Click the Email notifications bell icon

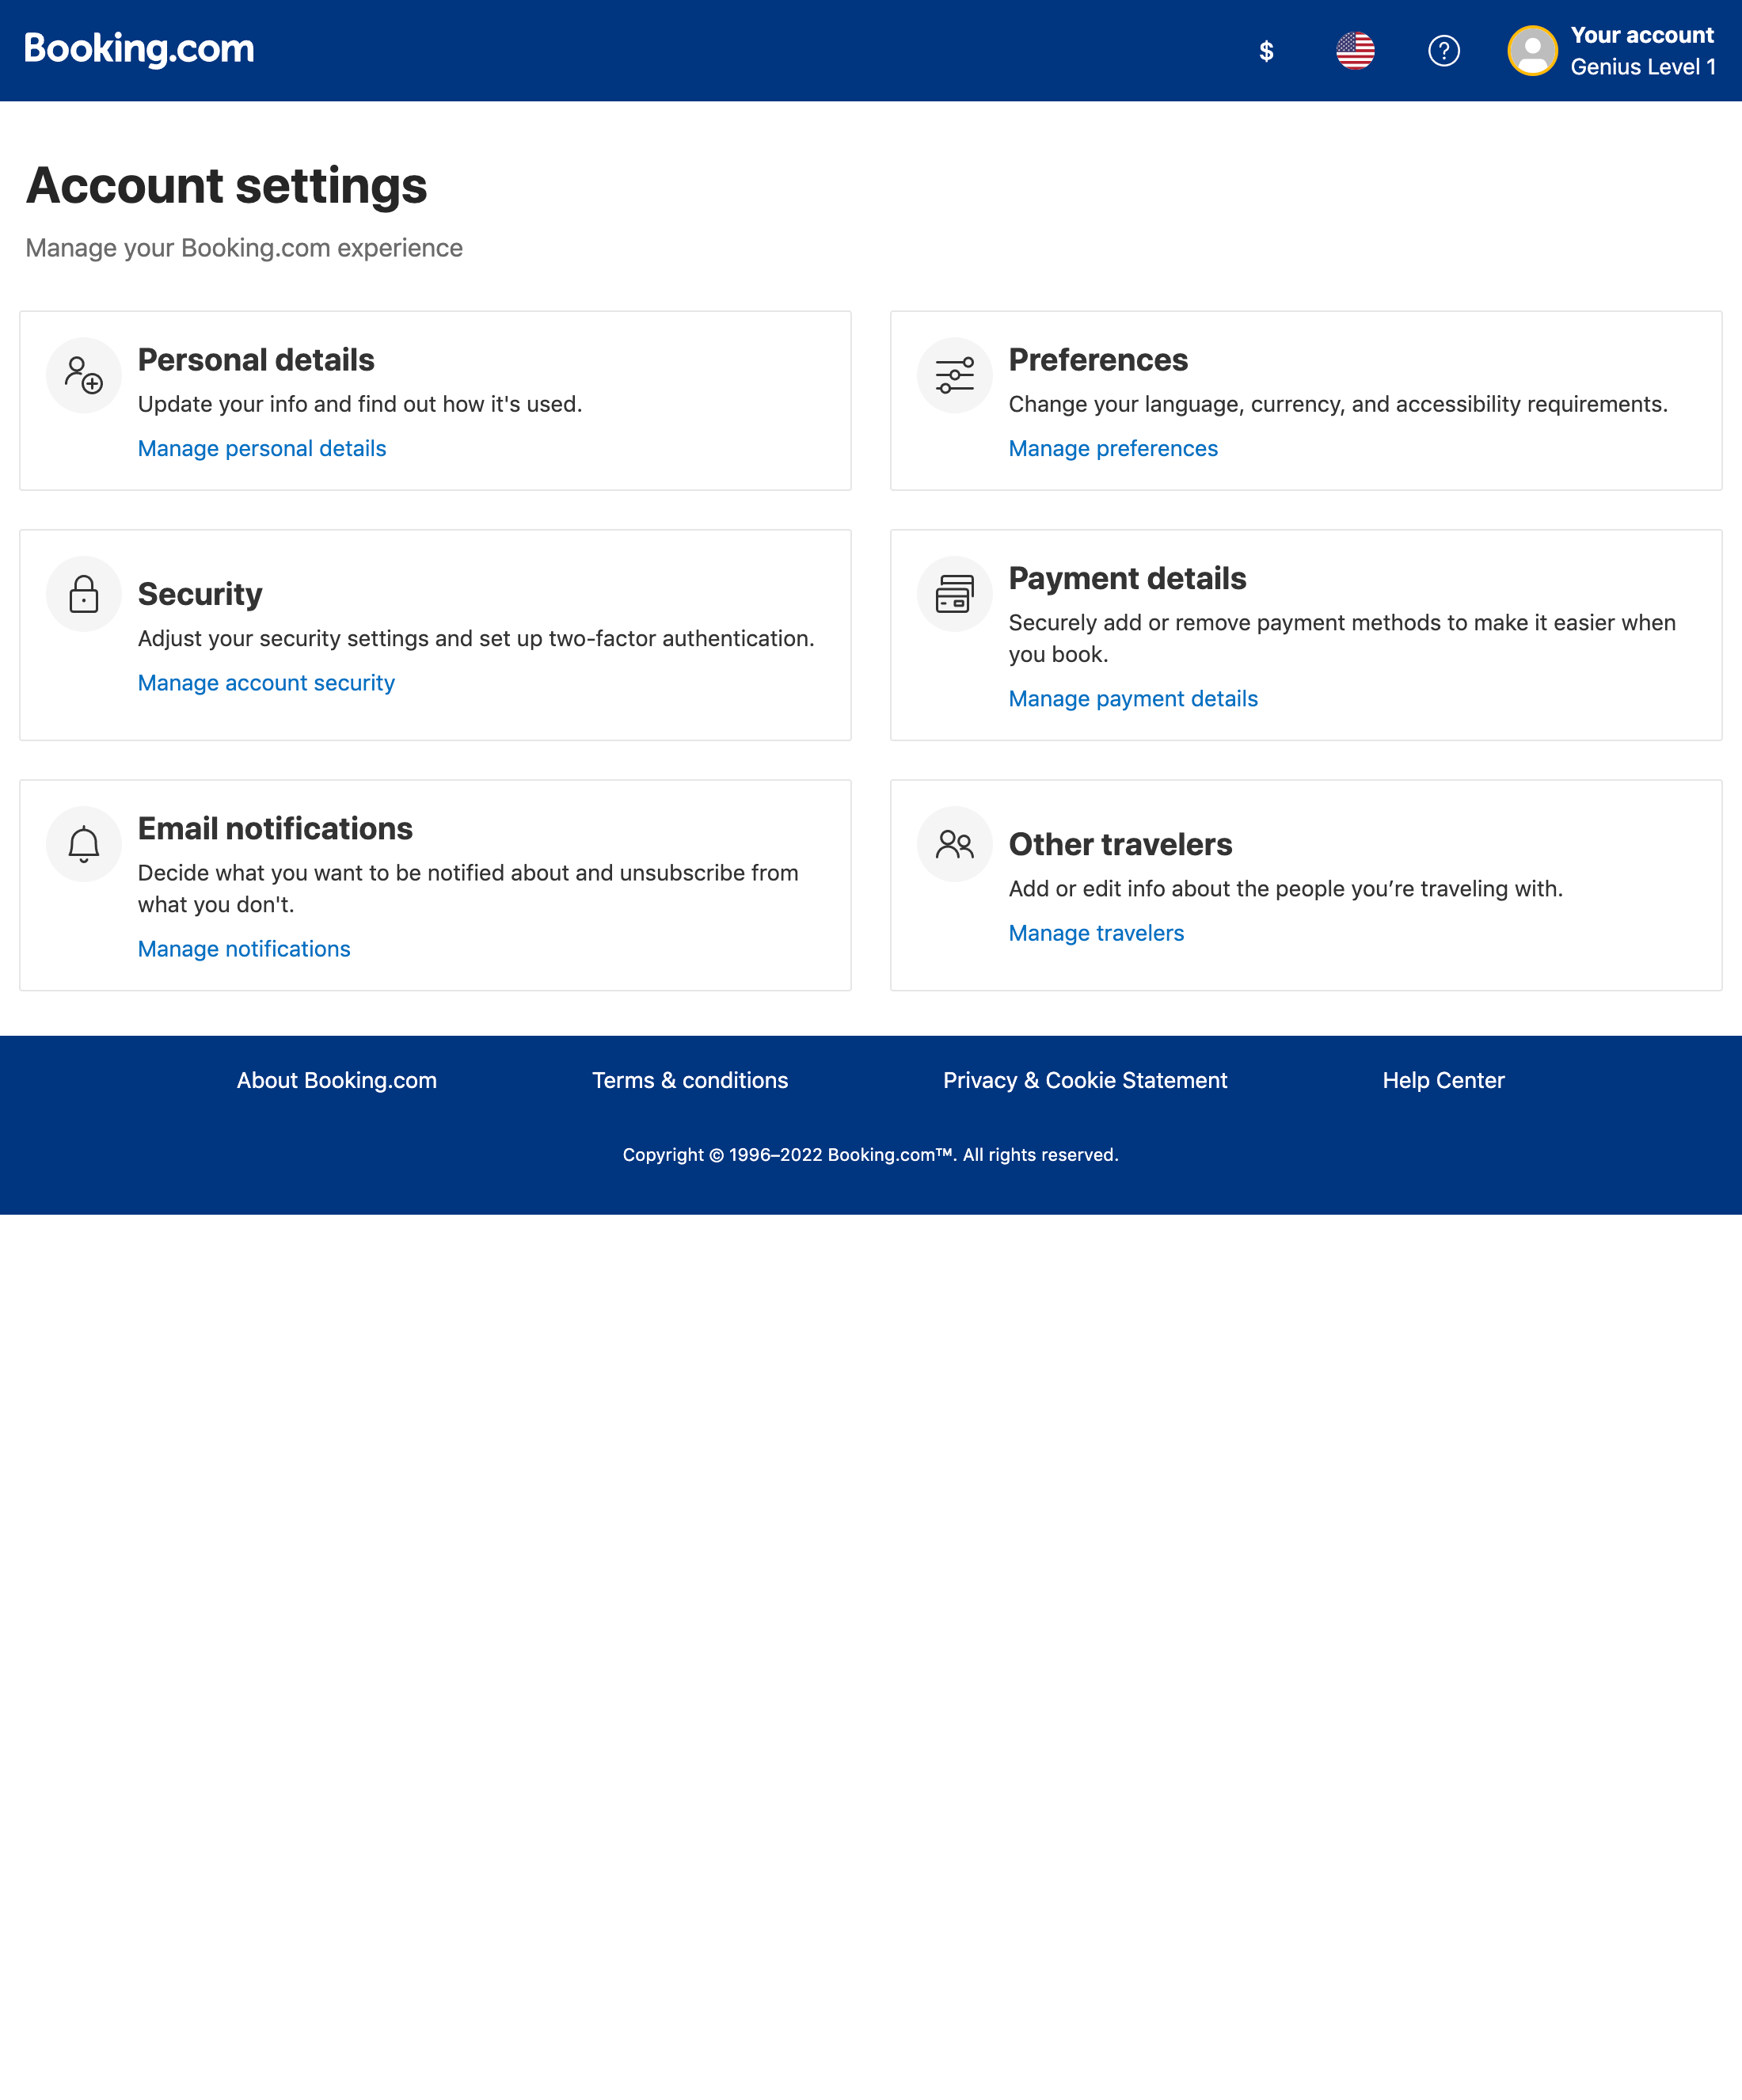coord(83,843)
